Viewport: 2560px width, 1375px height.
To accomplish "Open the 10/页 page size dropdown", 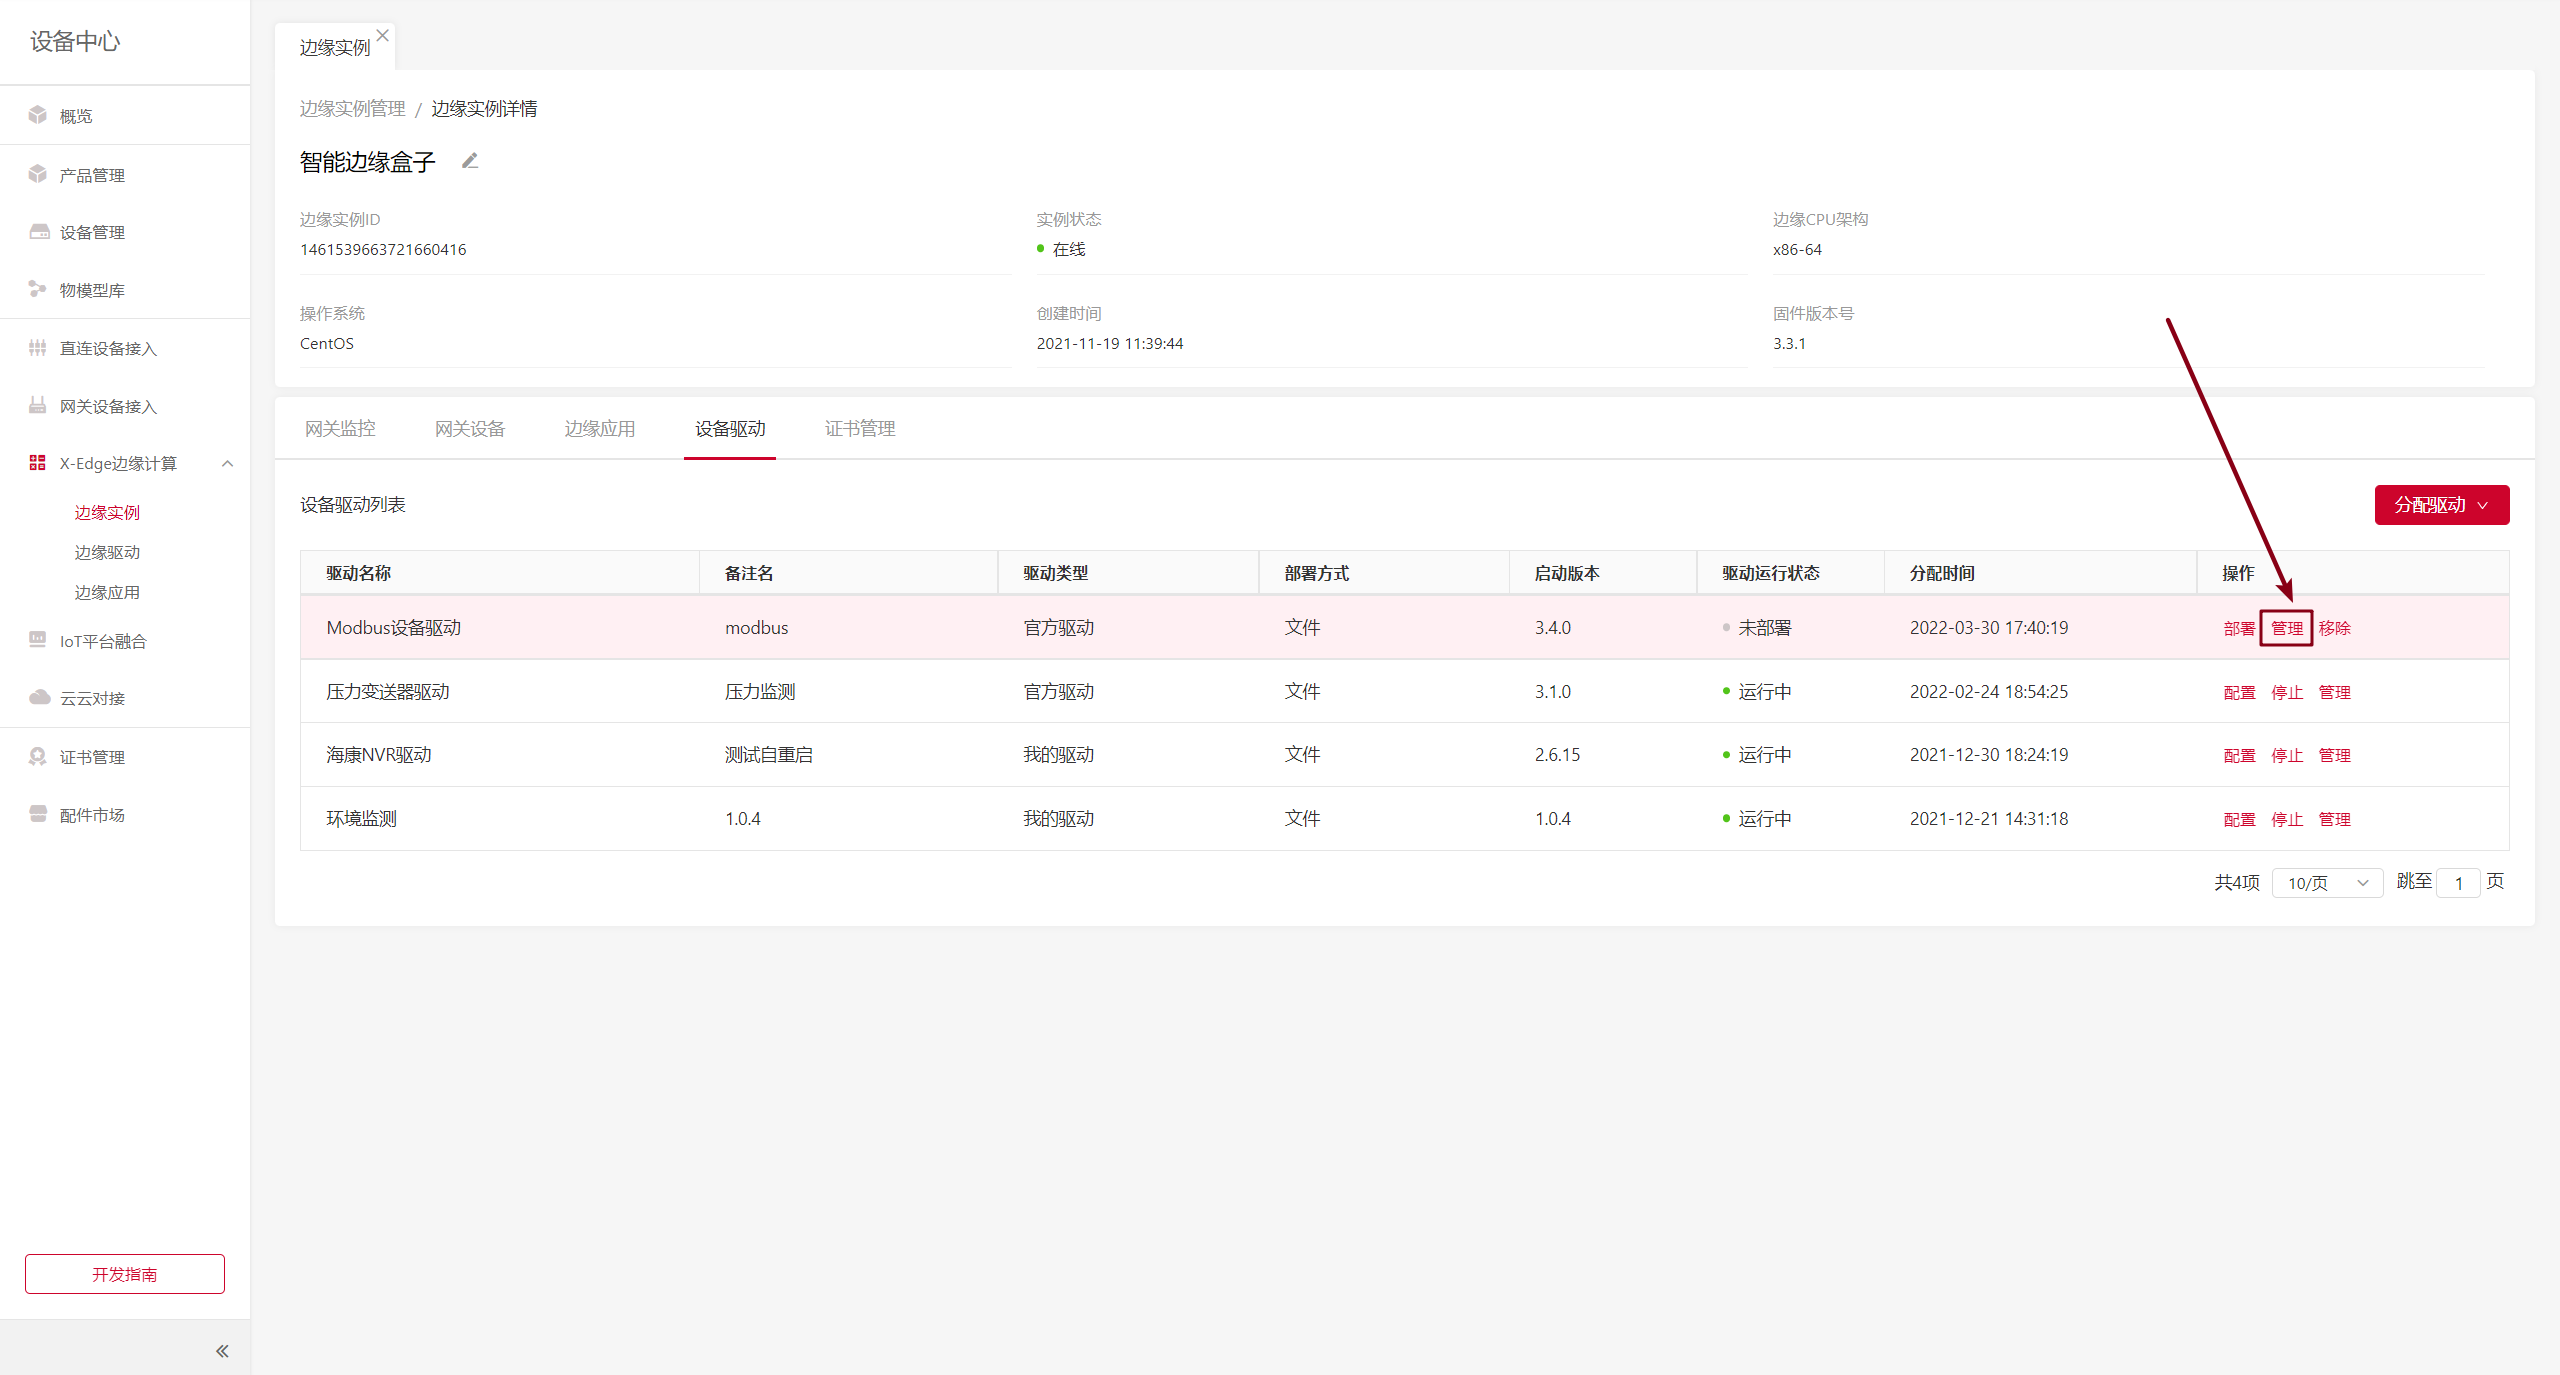I will [x=2327, y=883].
